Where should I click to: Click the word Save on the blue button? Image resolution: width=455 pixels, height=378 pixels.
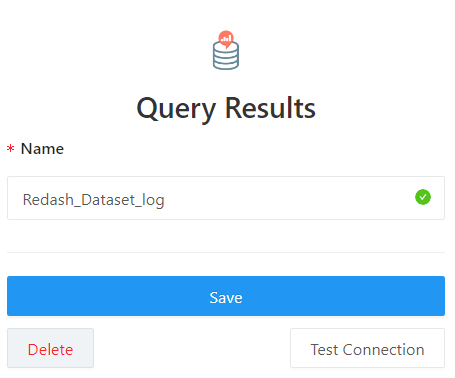pos(226,297)
